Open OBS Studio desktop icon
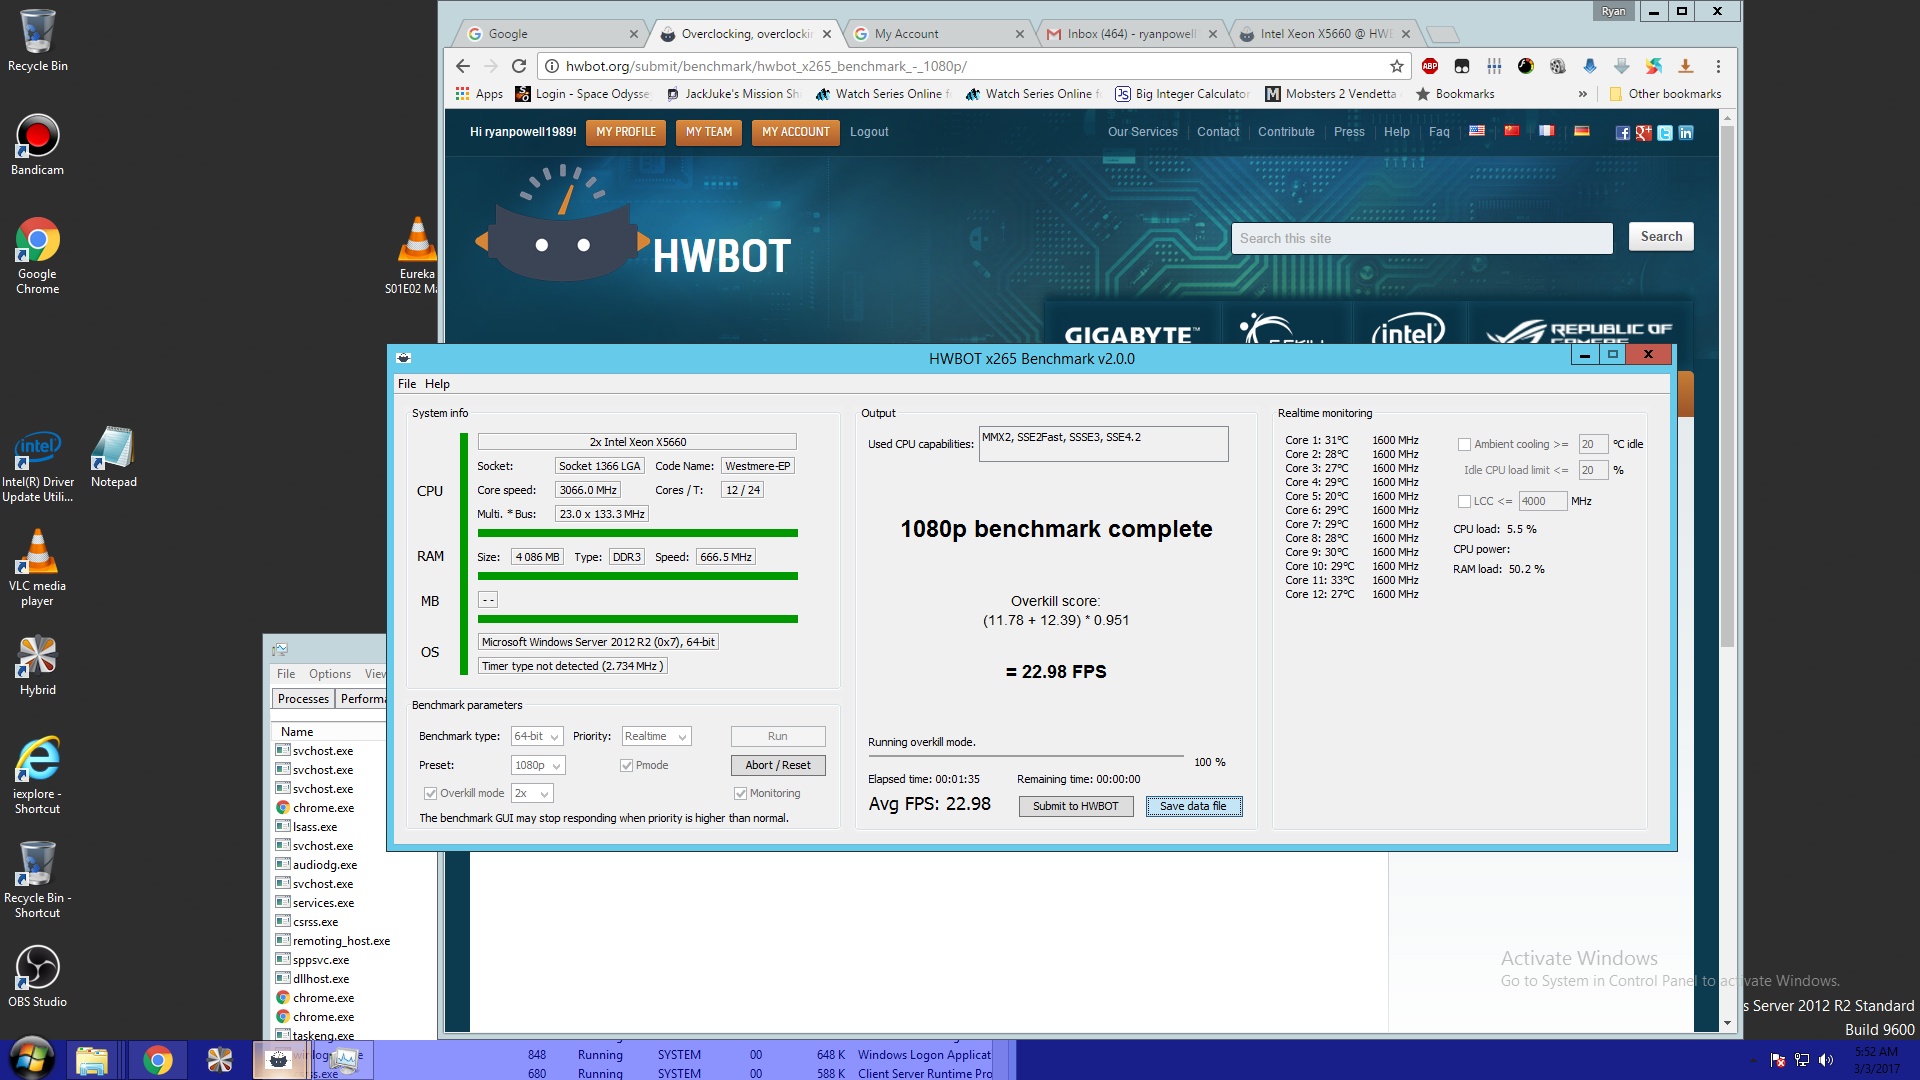Viewport: 1920px width, 1080px height. (x=37, y=976)
